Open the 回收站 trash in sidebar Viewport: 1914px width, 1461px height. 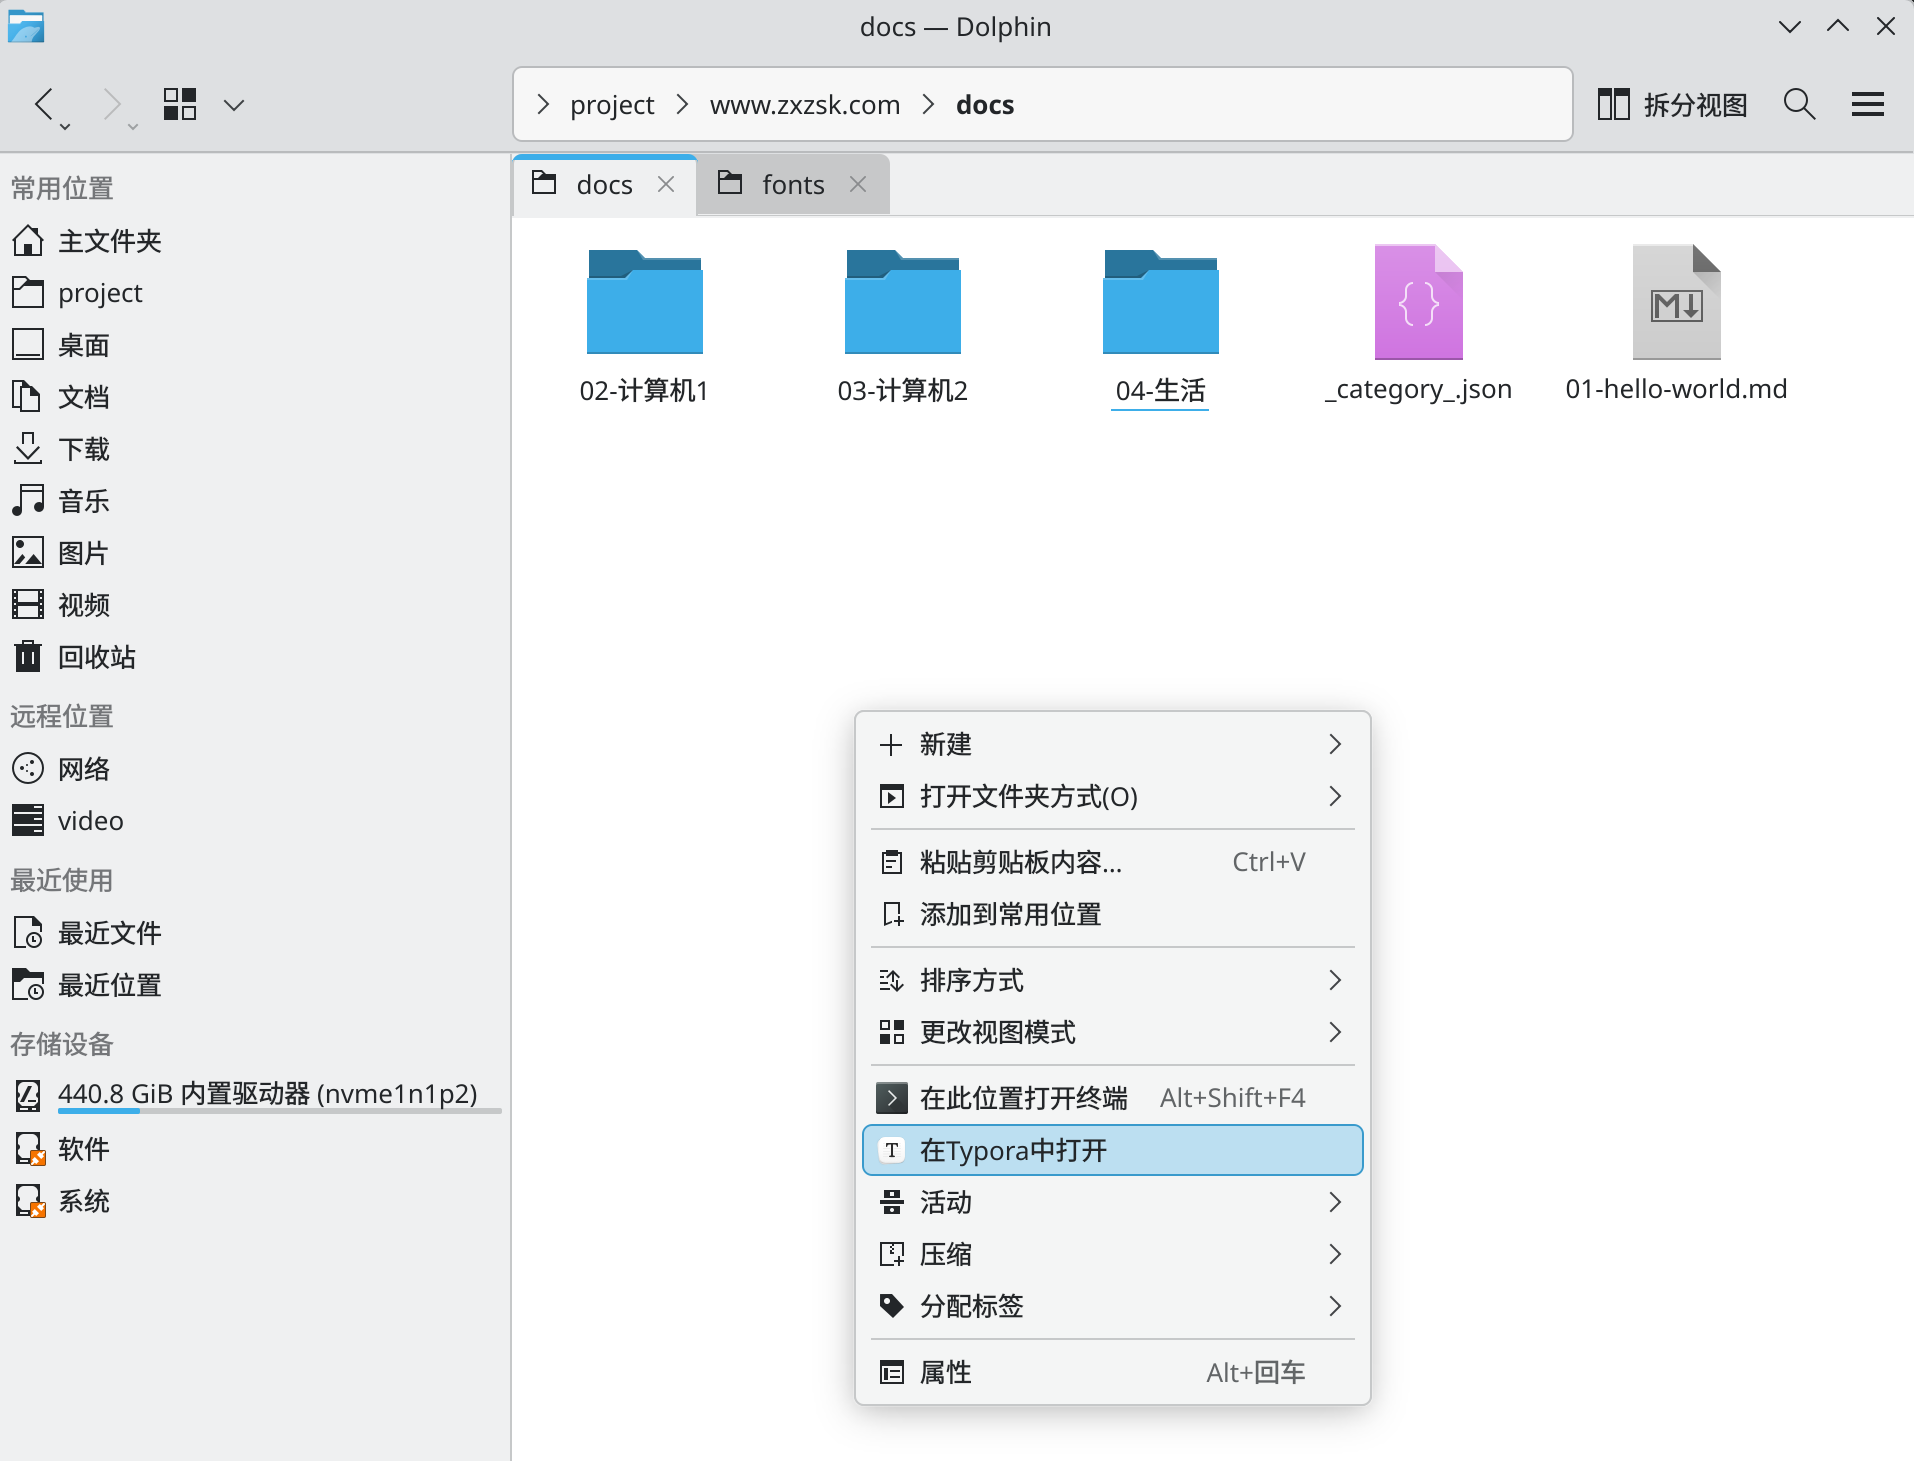(96, 657)
